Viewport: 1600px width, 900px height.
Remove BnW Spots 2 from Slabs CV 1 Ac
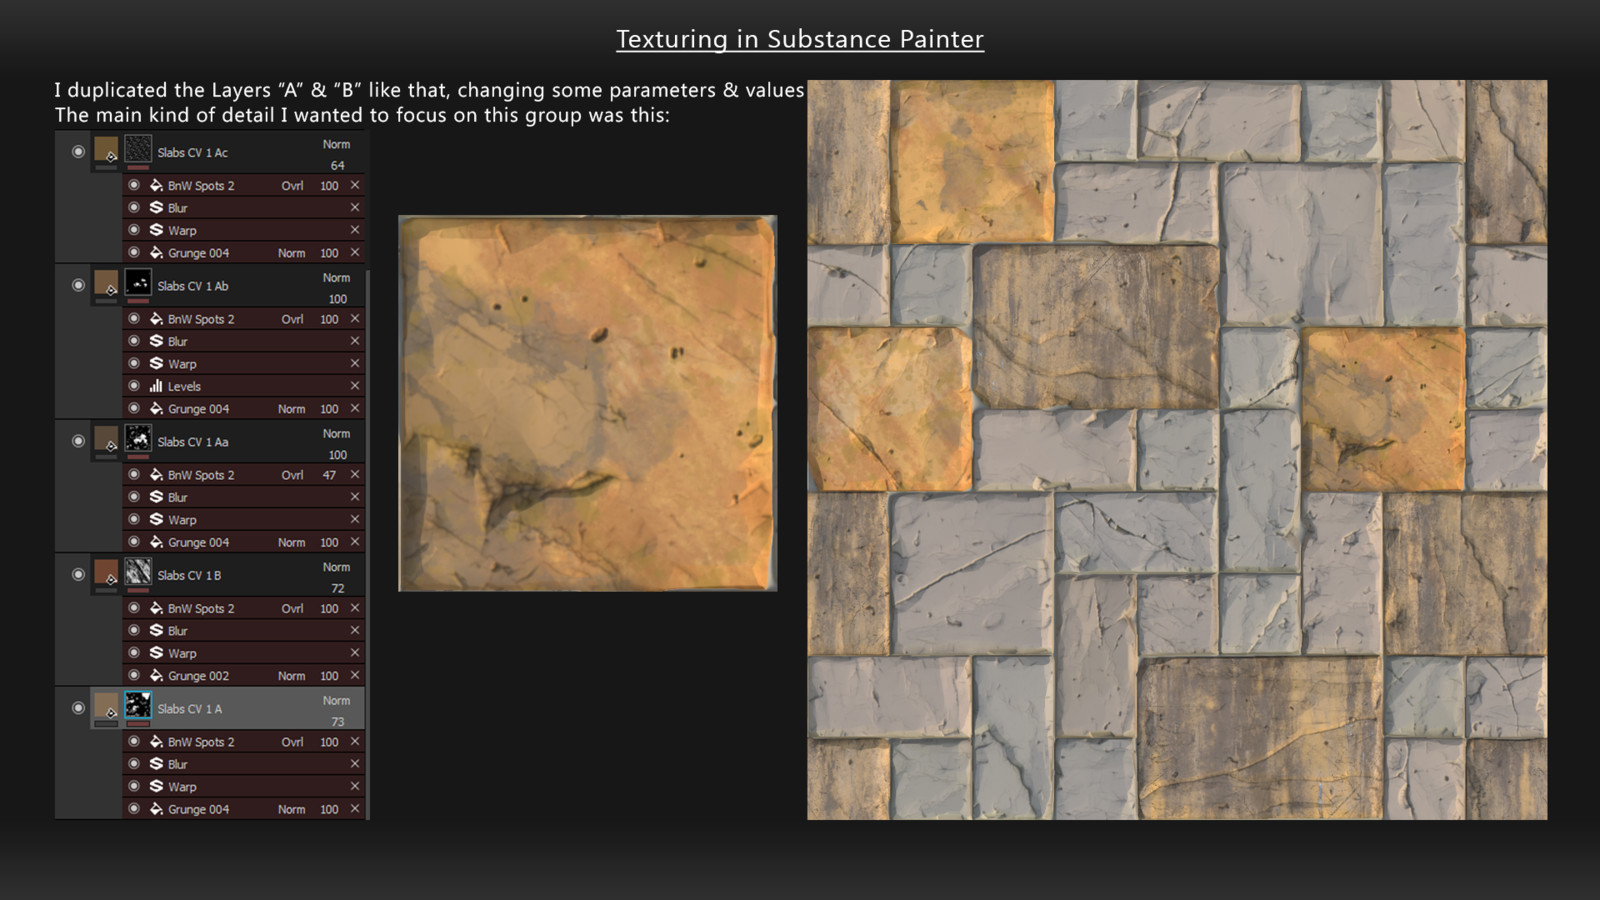(x=355, y=186)
